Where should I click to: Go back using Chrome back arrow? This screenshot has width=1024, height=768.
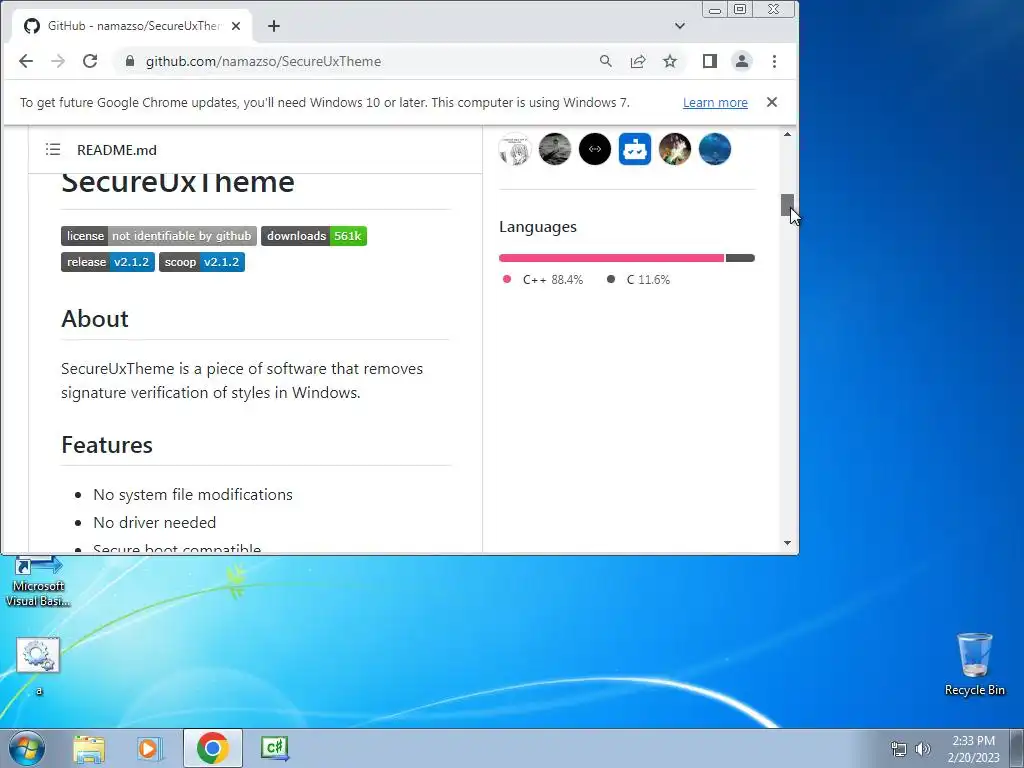click(25, 61)
